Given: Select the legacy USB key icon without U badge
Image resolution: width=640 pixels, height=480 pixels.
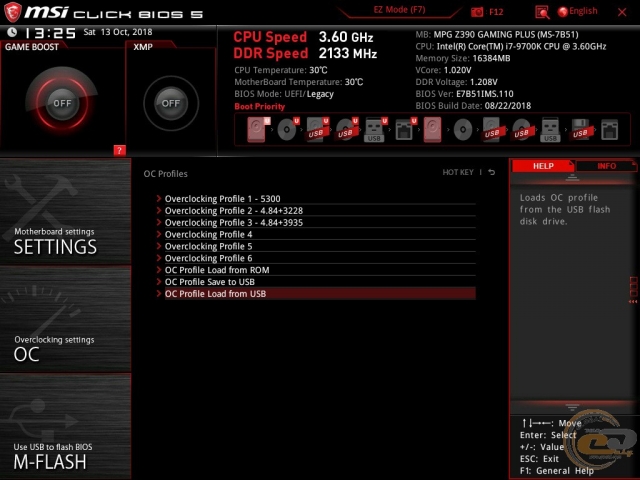Looking at the screenshot, I should (x=550, y=129).
